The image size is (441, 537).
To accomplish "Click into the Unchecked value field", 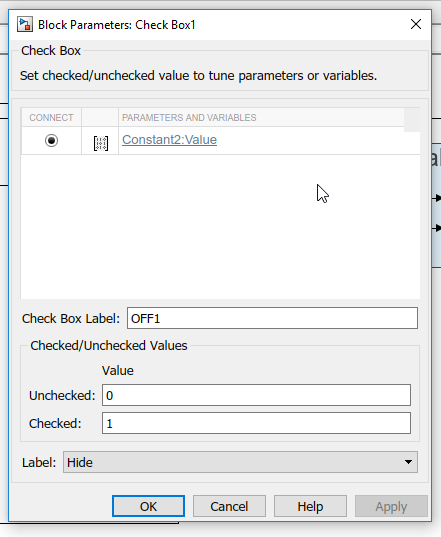I will (x=256, y=395).
